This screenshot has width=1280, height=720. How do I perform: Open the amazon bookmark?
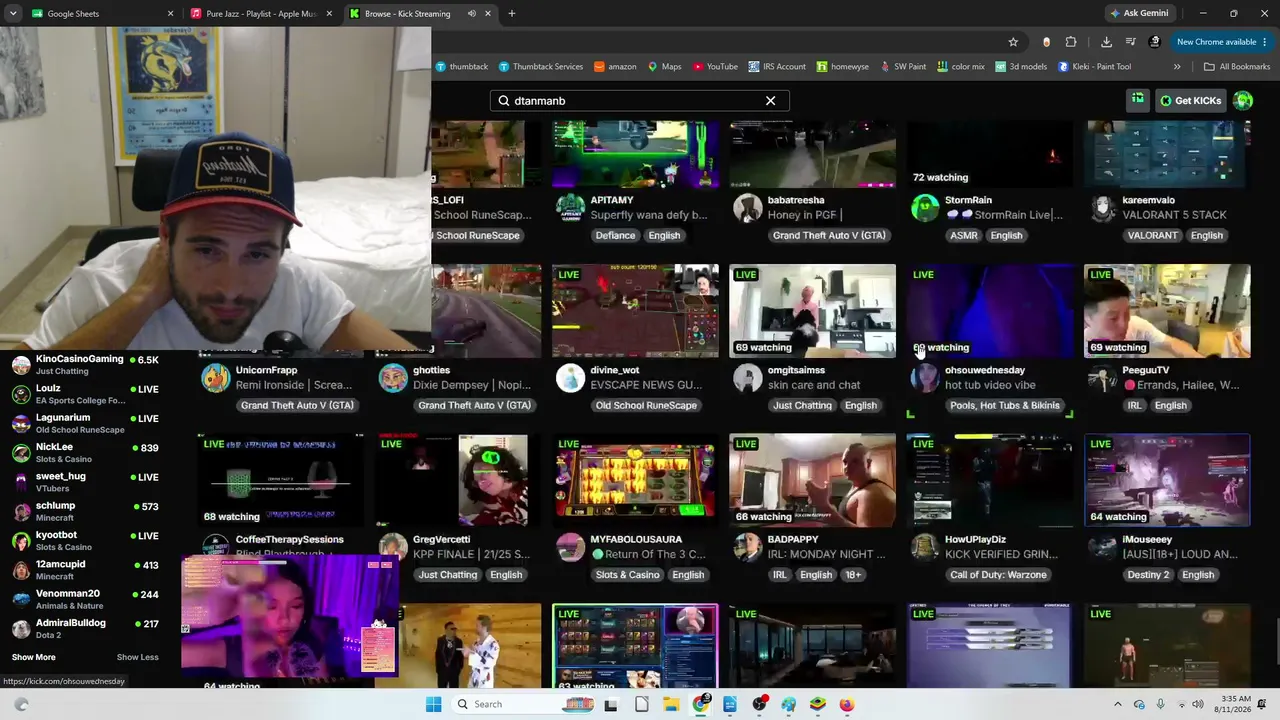click(x=615, y=67)
